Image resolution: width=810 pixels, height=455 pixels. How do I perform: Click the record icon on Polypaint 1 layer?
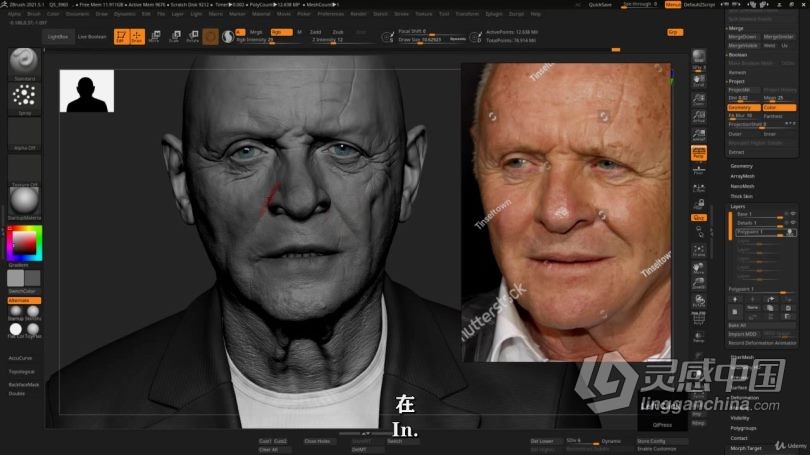790,232
